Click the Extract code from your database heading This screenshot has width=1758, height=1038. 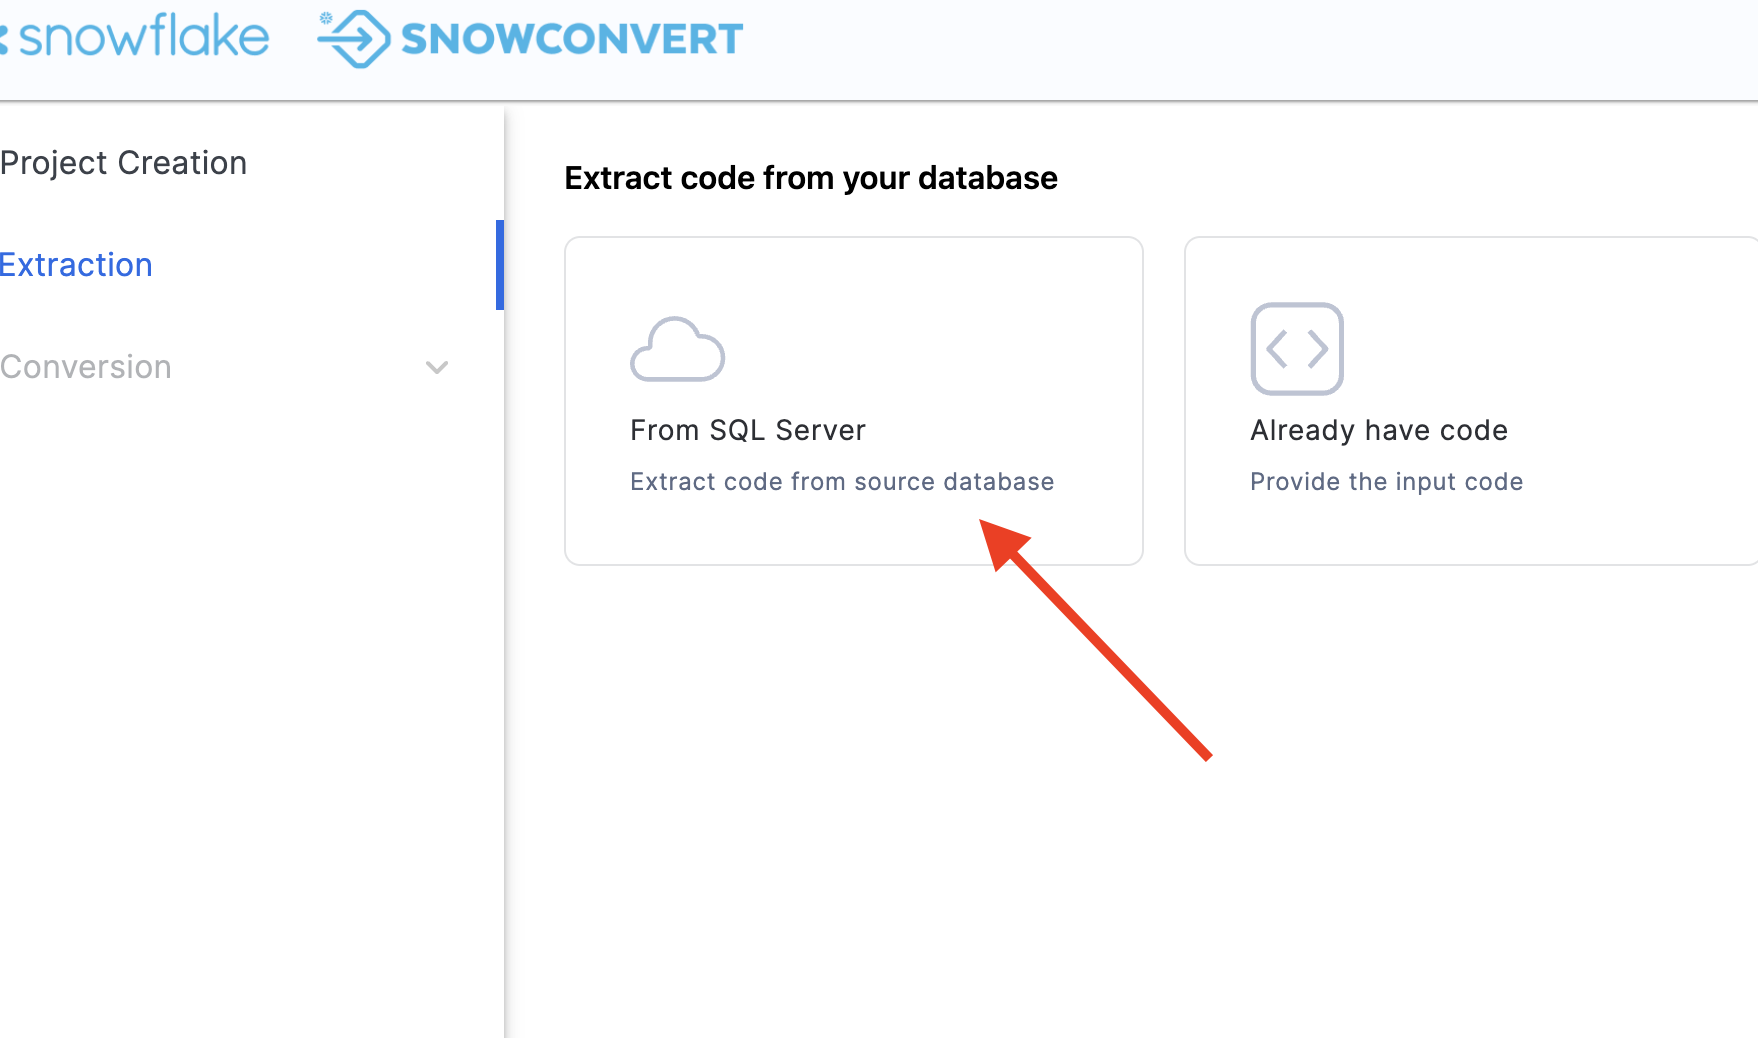click(x=811, y=178)
